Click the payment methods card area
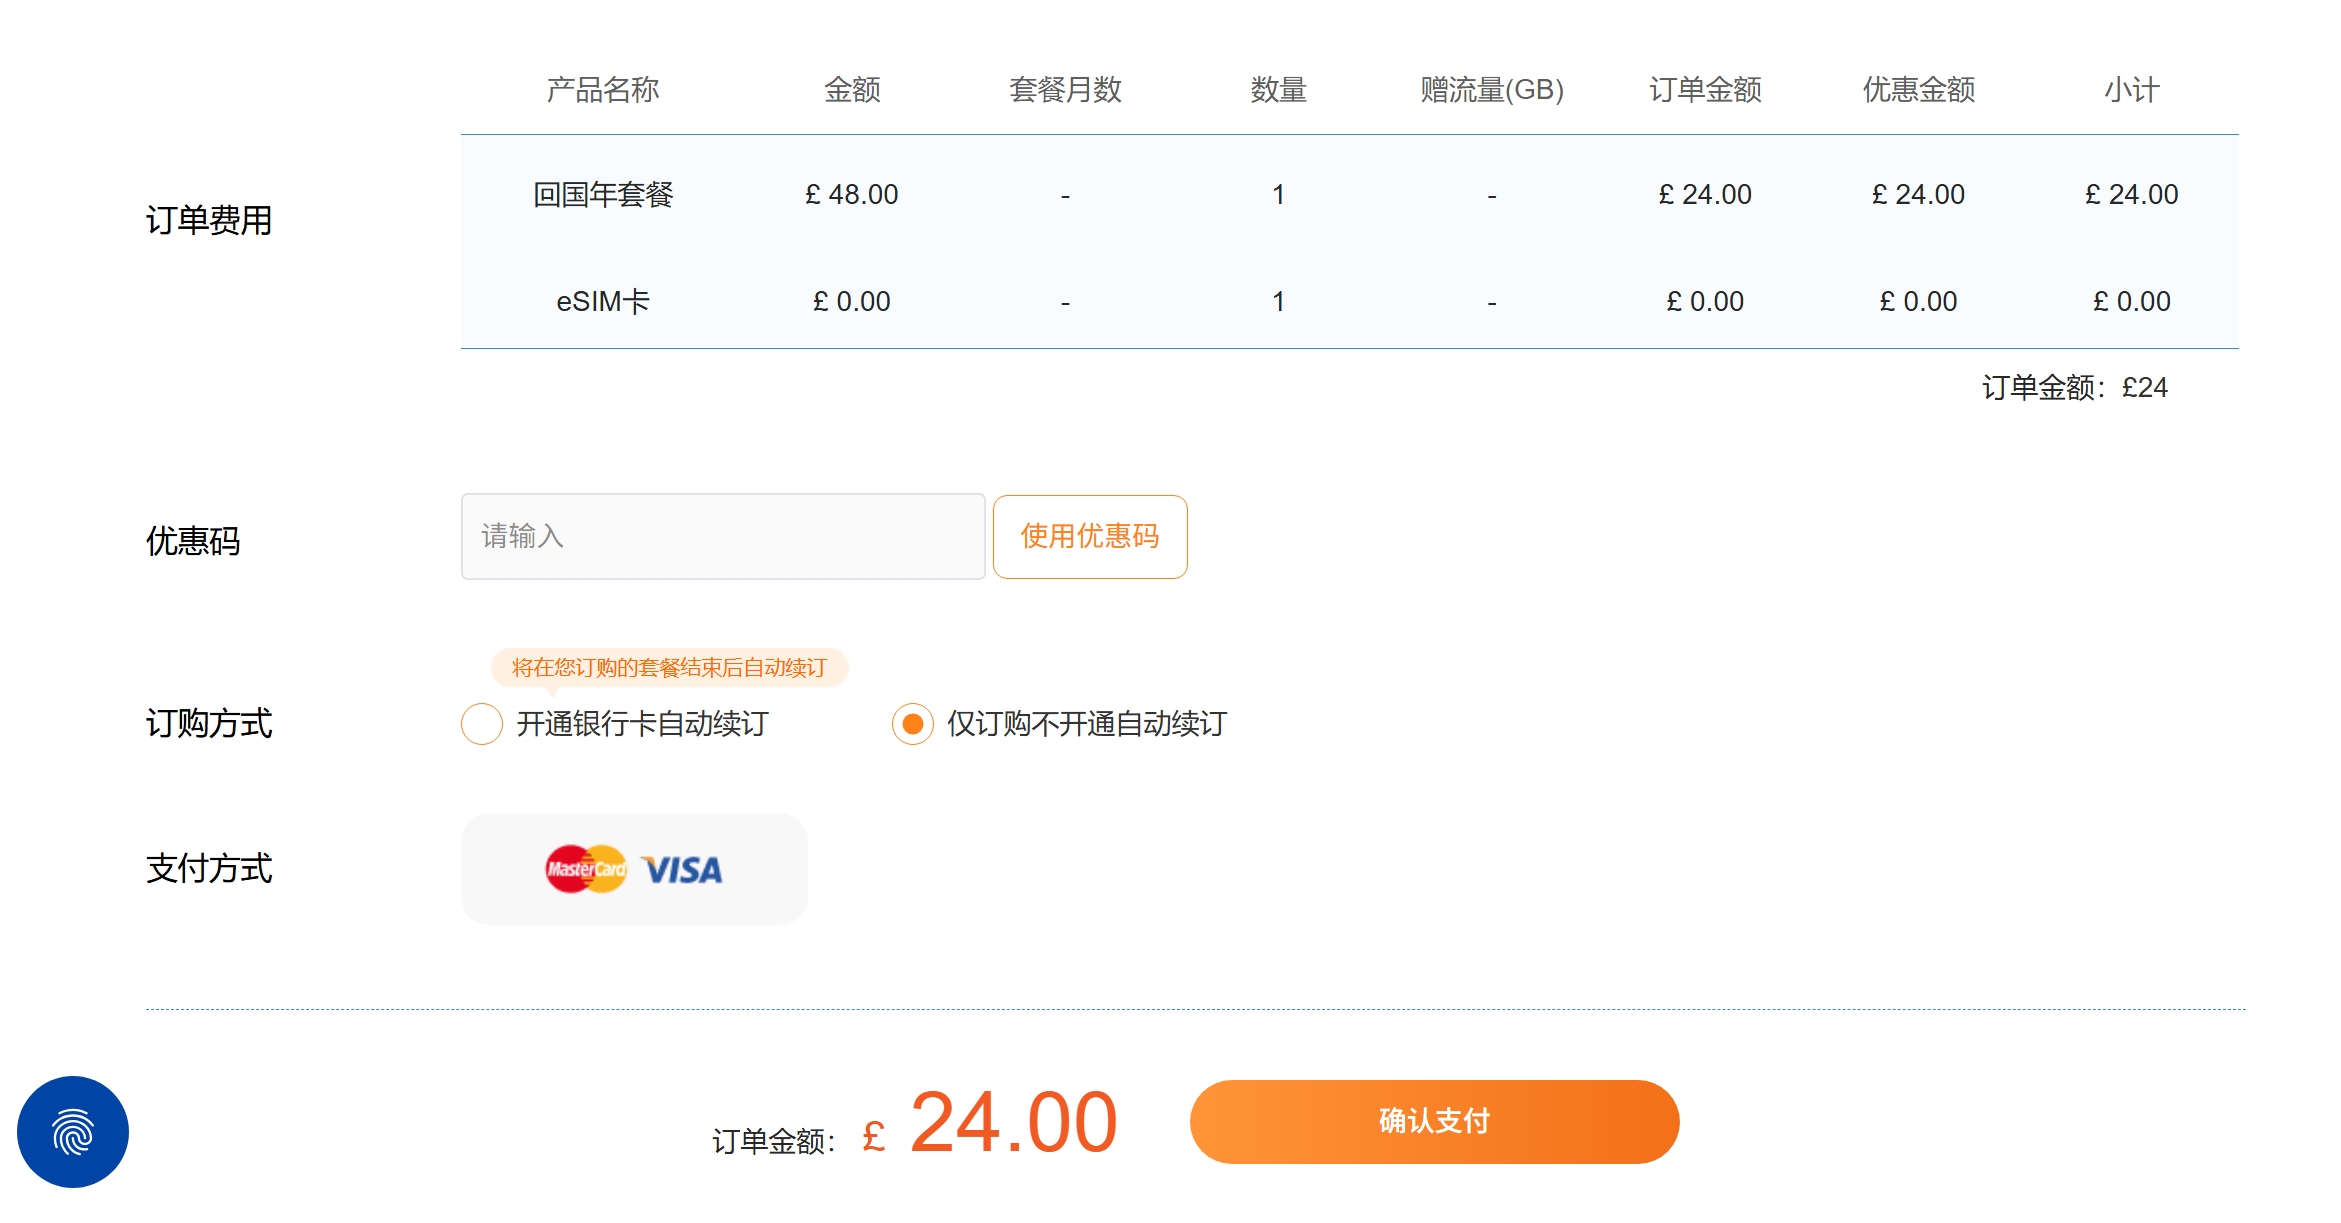Viewport: 2341px width, 1223px height. click(x=636, y=868)
